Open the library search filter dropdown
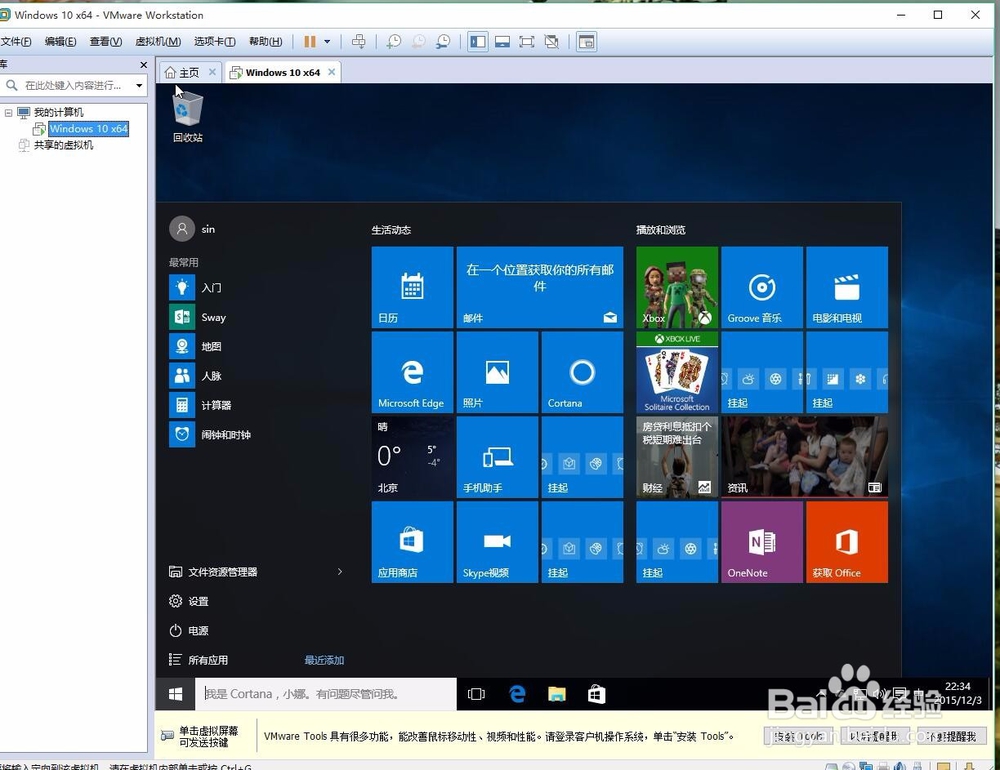This screenshot has height=770, width=1000. pos(139,86)
